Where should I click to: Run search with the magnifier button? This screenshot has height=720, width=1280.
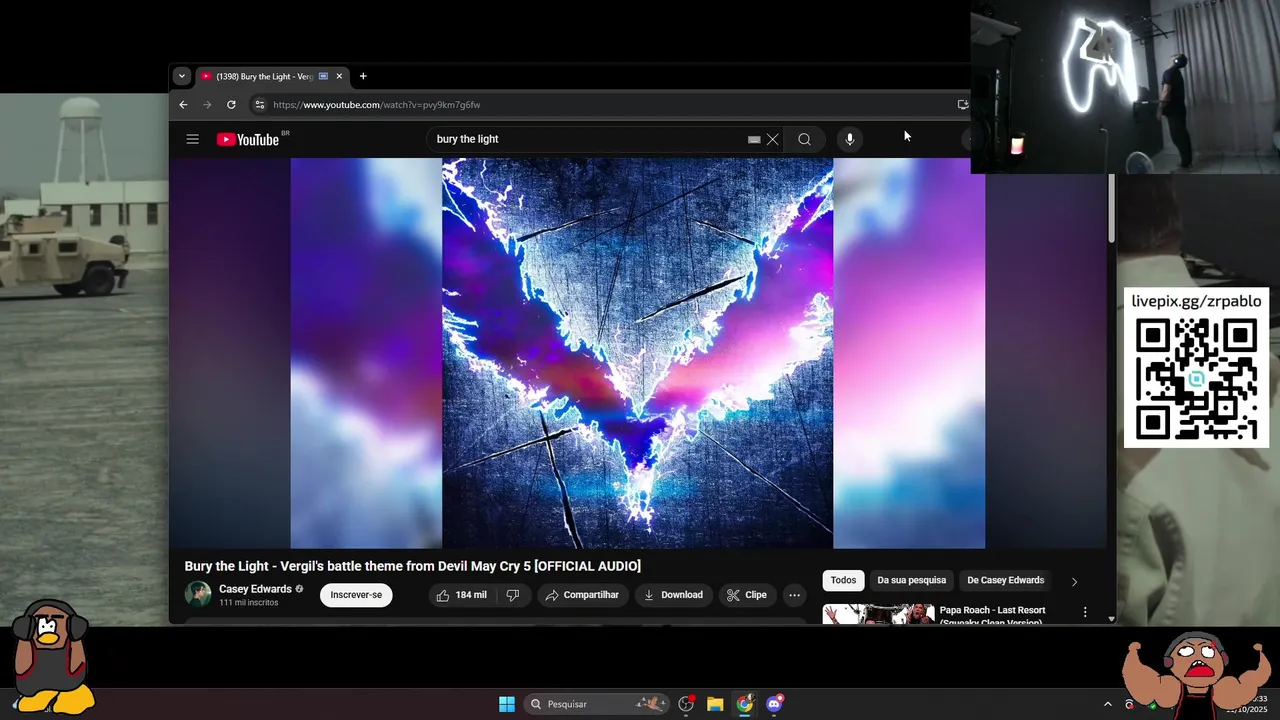coord(804,139)
